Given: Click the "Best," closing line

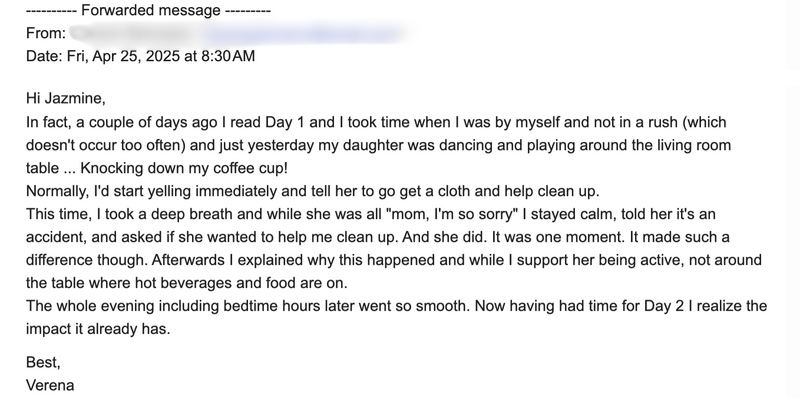Looking at the screenshot, I should [44, 363].
